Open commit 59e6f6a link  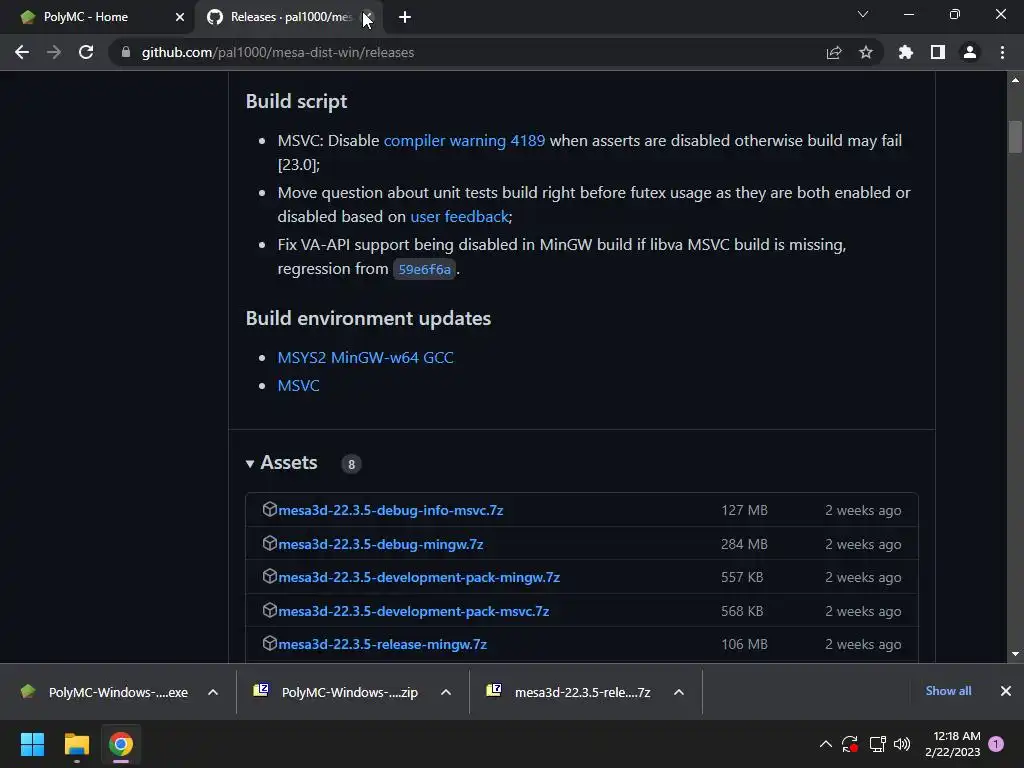pyautogui.click(x=424, y=269)
